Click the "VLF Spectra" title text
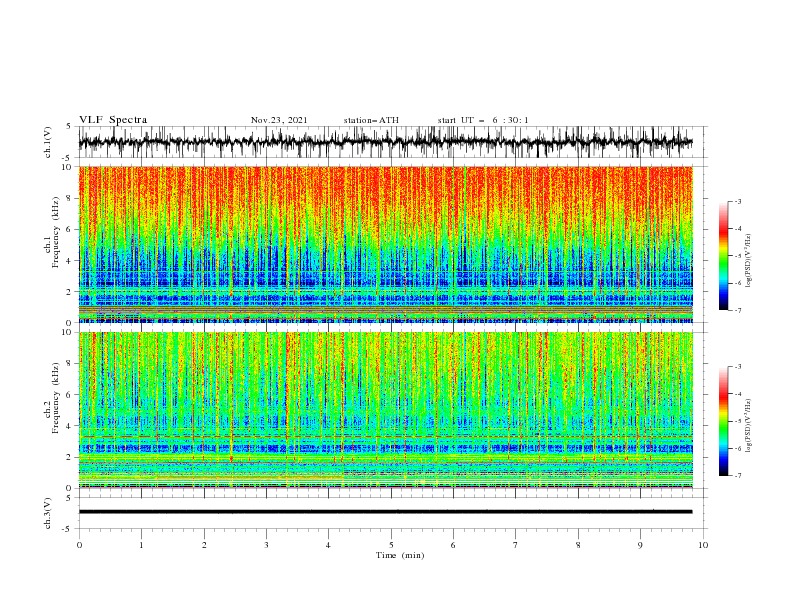Viewport: 792px width, 612px height. point(113,120)
